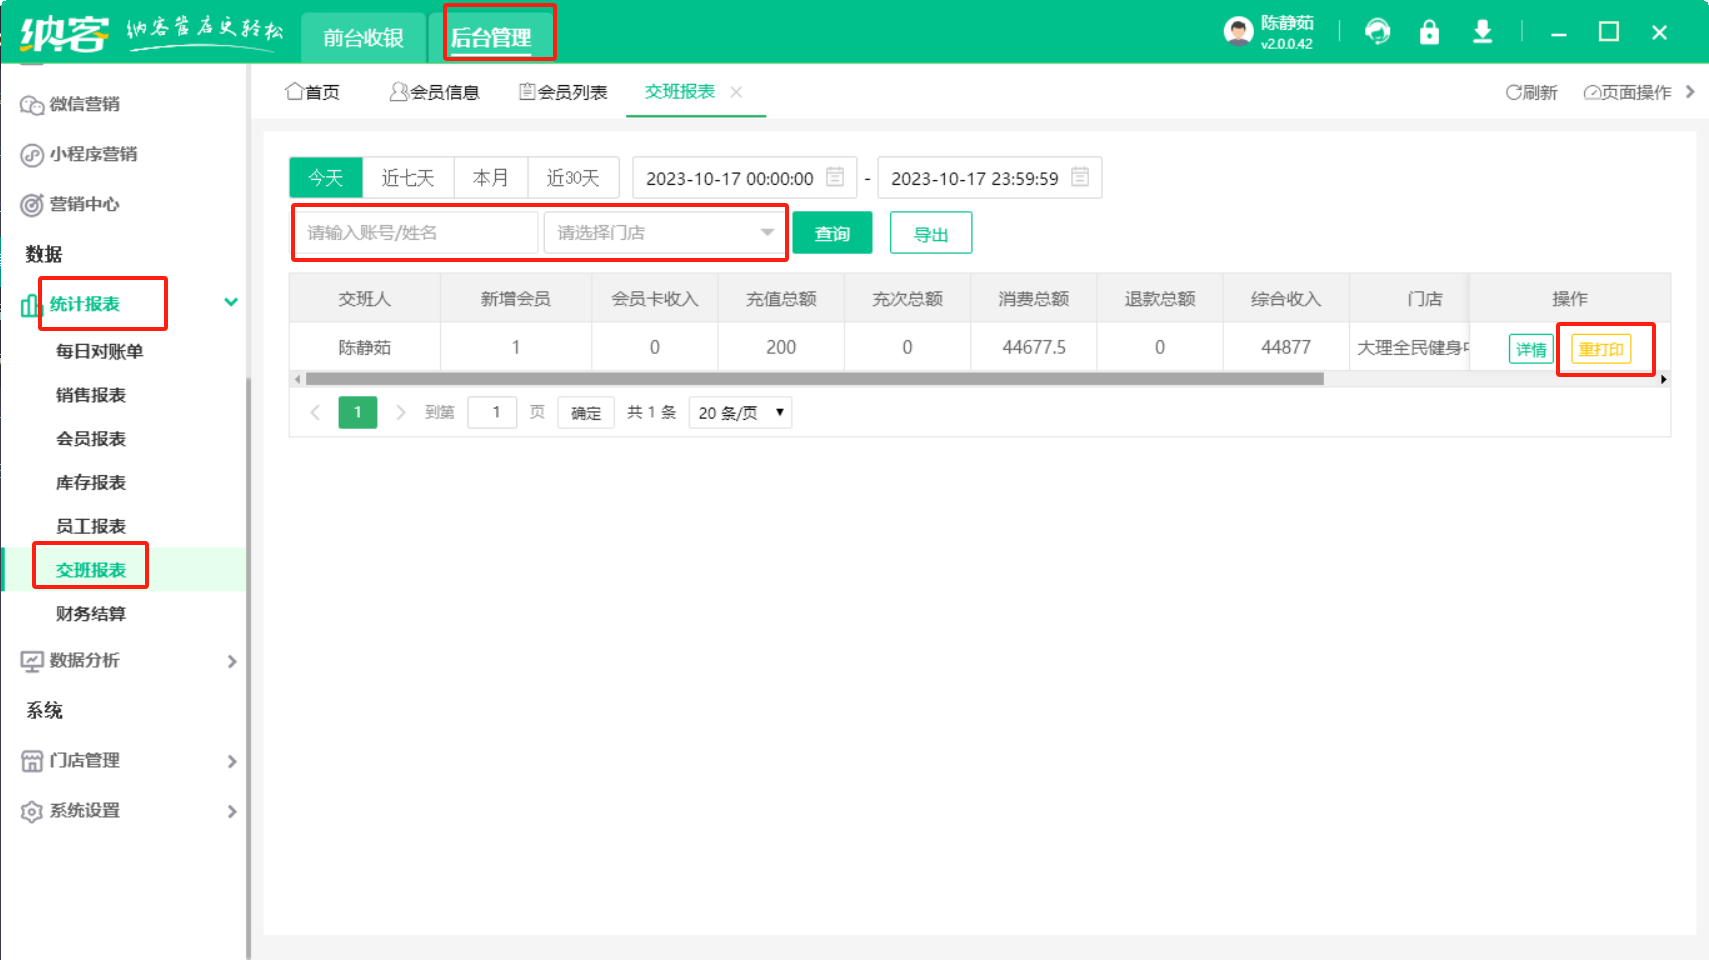Viewport: 1709px width, 960px height.
Task: Click the 查询 search button
Action: click(x=832, y=233)
